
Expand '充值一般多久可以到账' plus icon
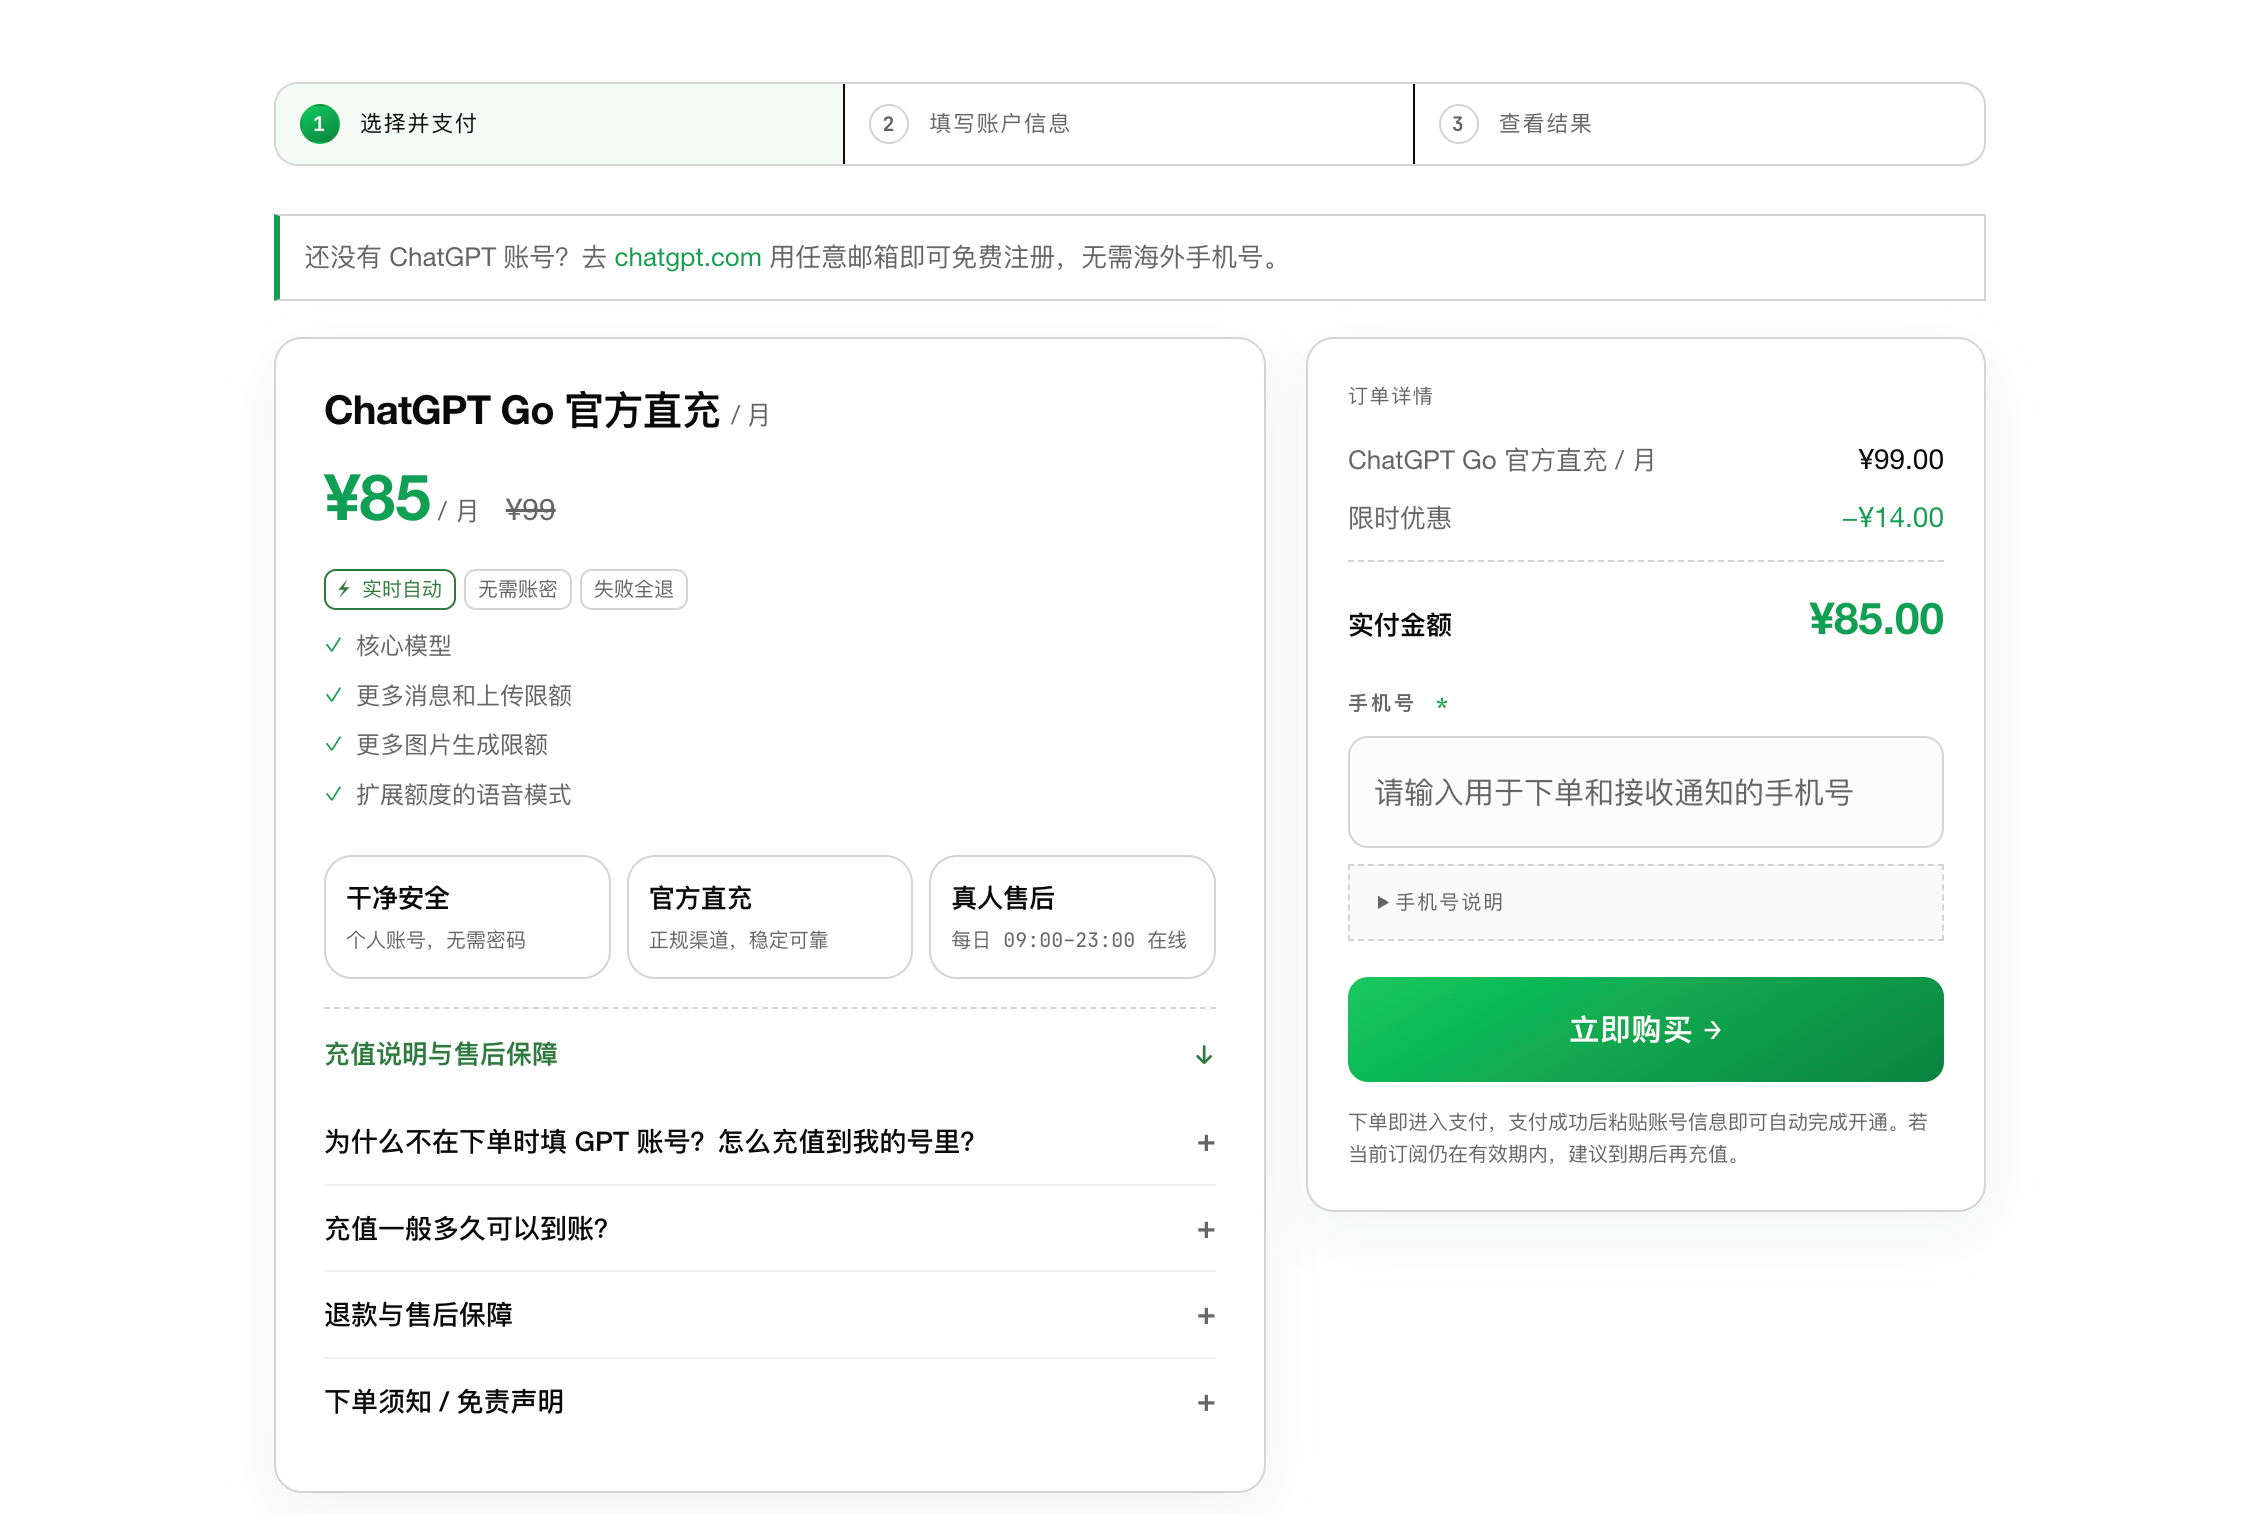point(1206,1230)
